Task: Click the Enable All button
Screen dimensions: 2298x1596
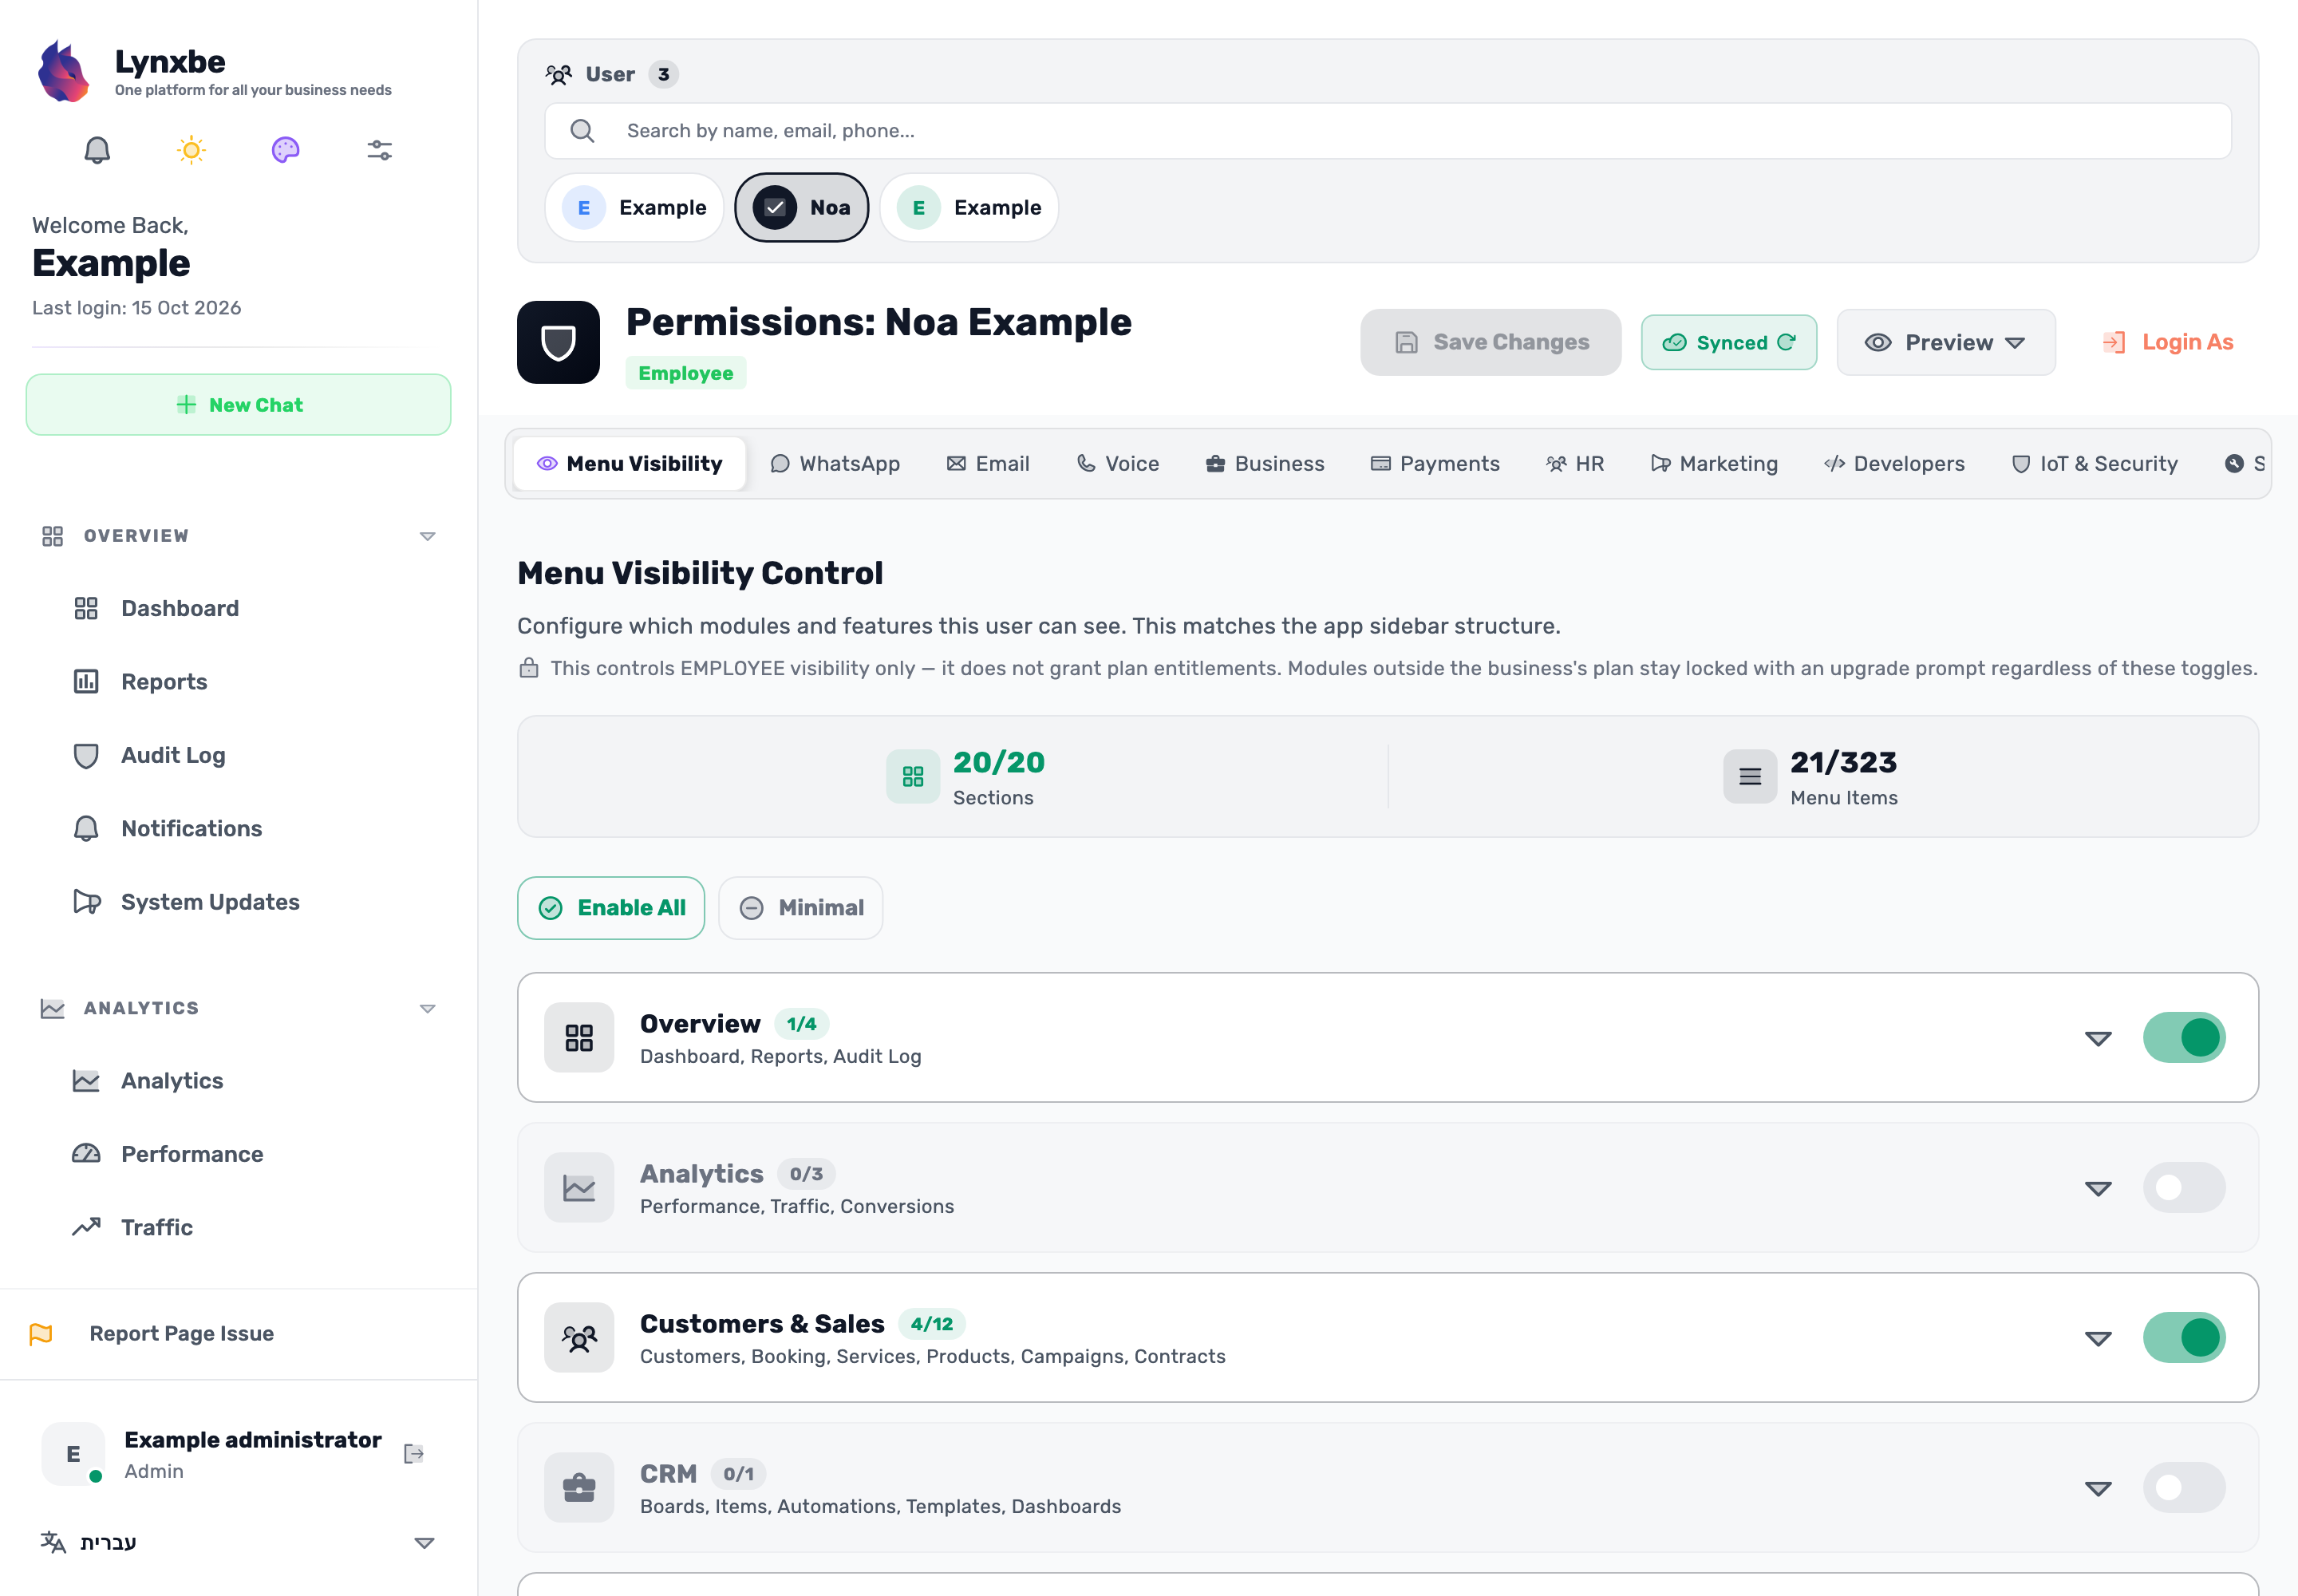Action: pos(611,908)
